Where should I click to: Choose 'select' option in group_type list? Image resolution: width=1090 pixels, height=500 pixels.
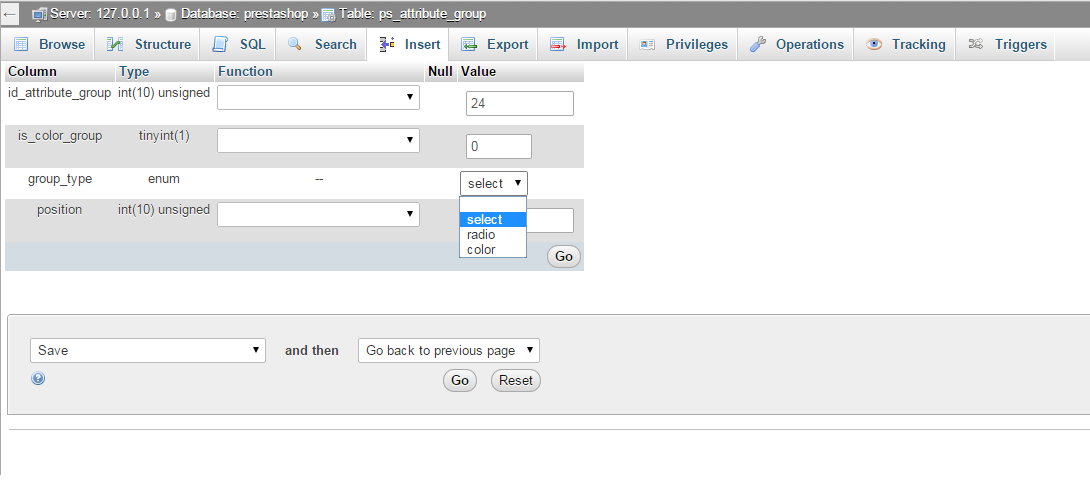pos(493,220)
